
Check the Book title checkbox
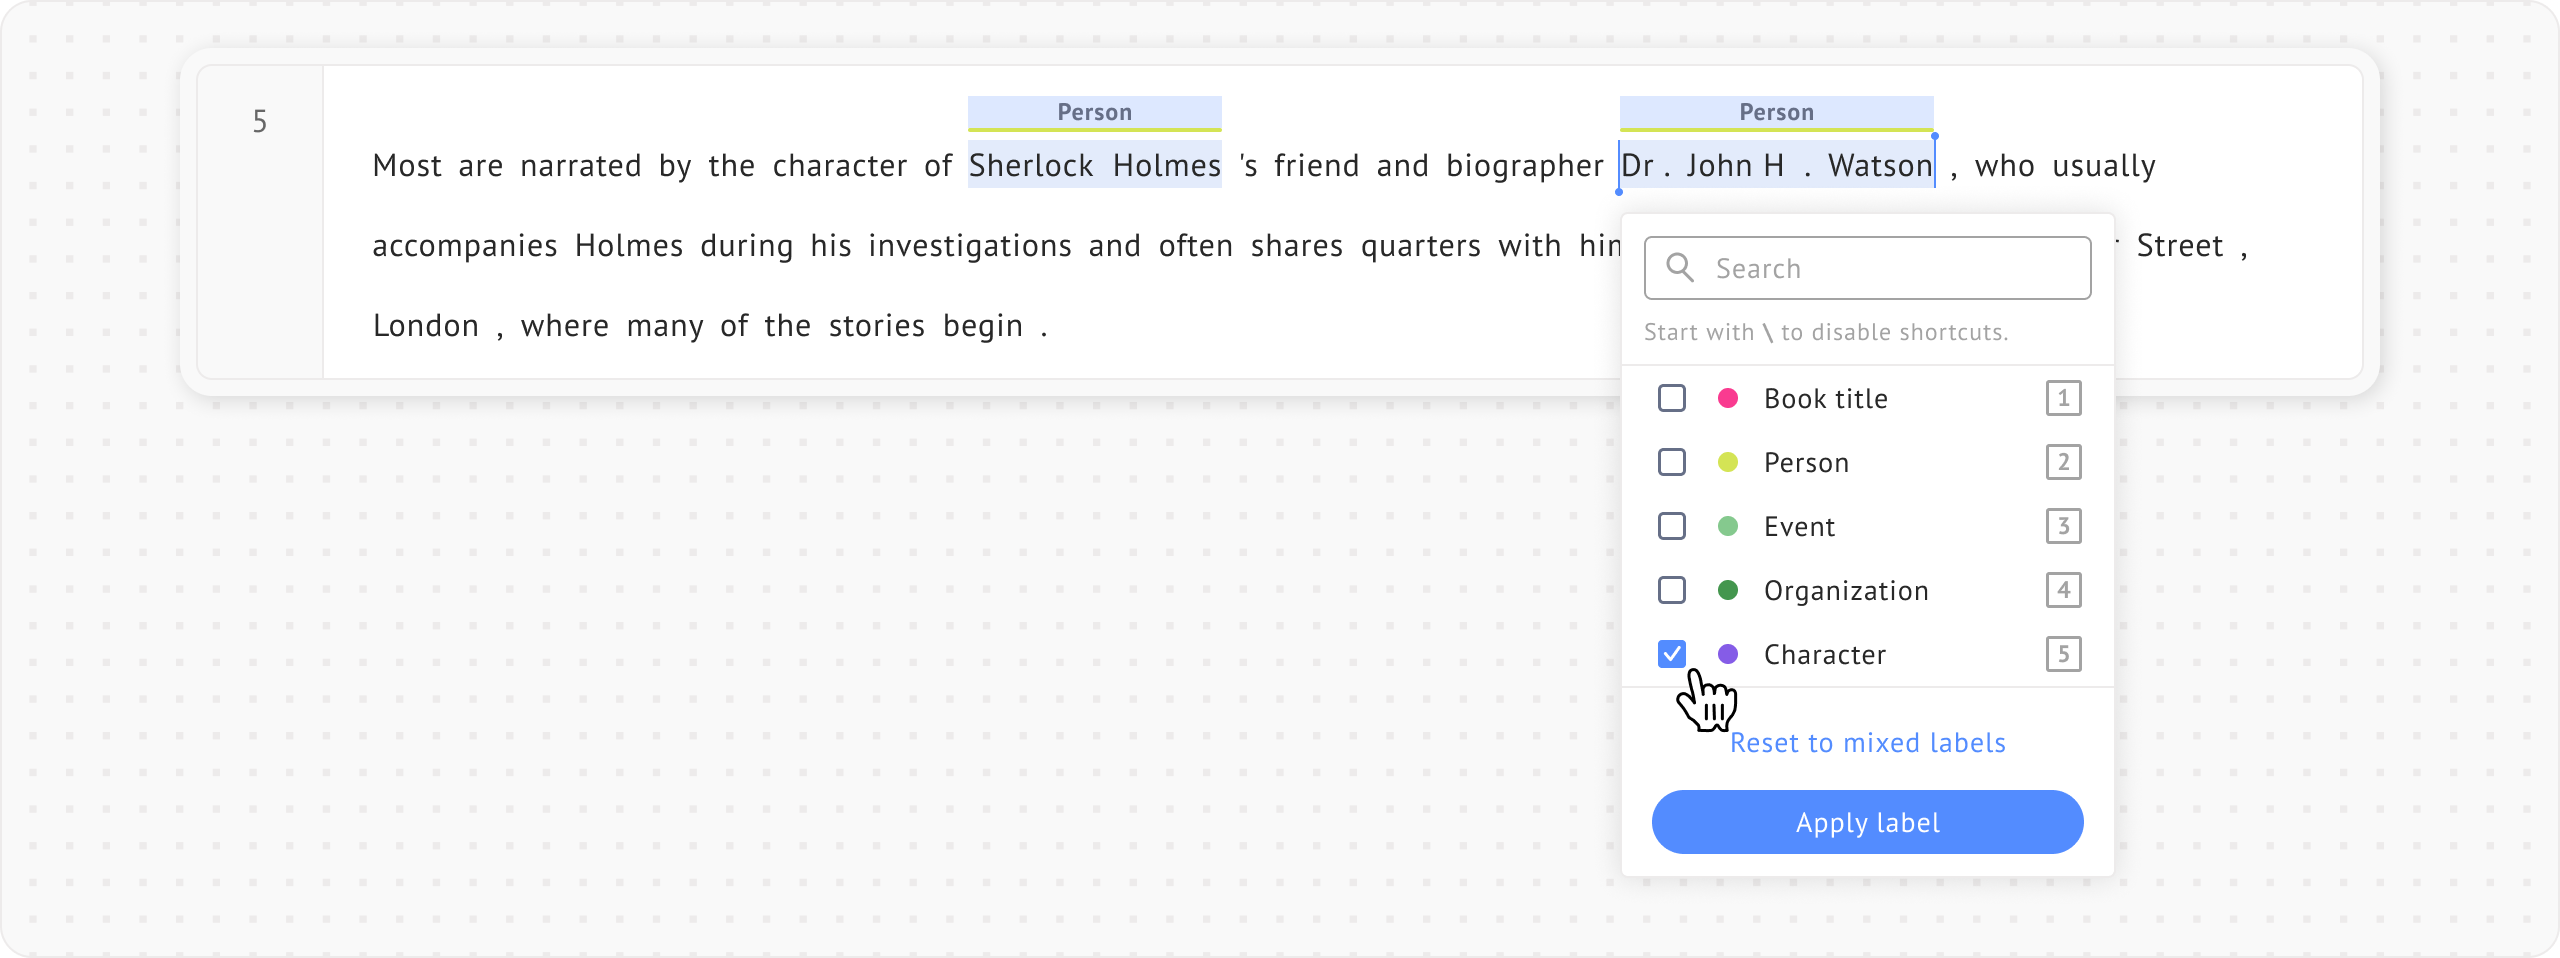pos(1672,398)
